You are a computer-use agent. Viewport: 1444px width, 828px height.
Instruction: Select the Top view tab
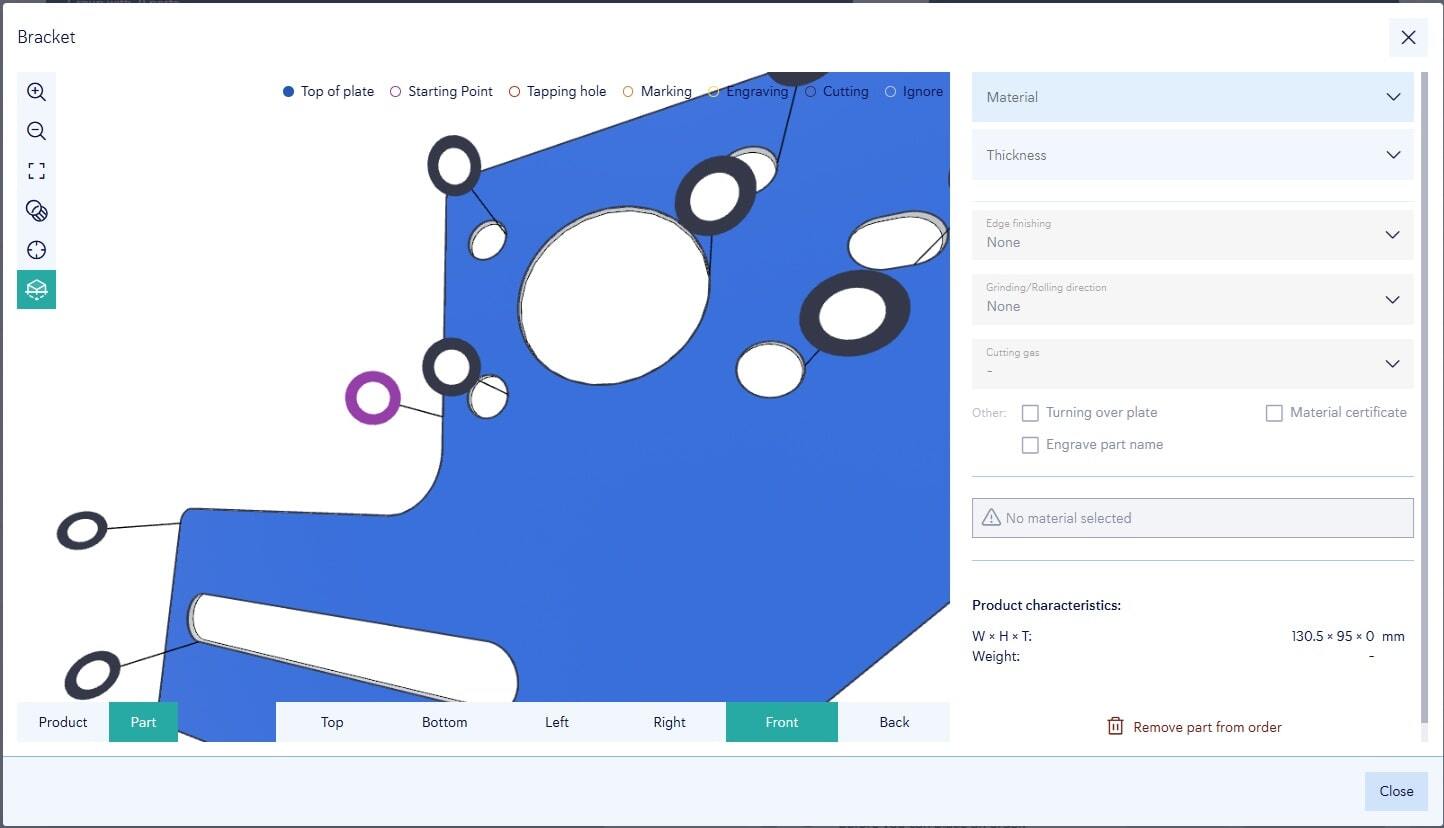coord(332,722)
